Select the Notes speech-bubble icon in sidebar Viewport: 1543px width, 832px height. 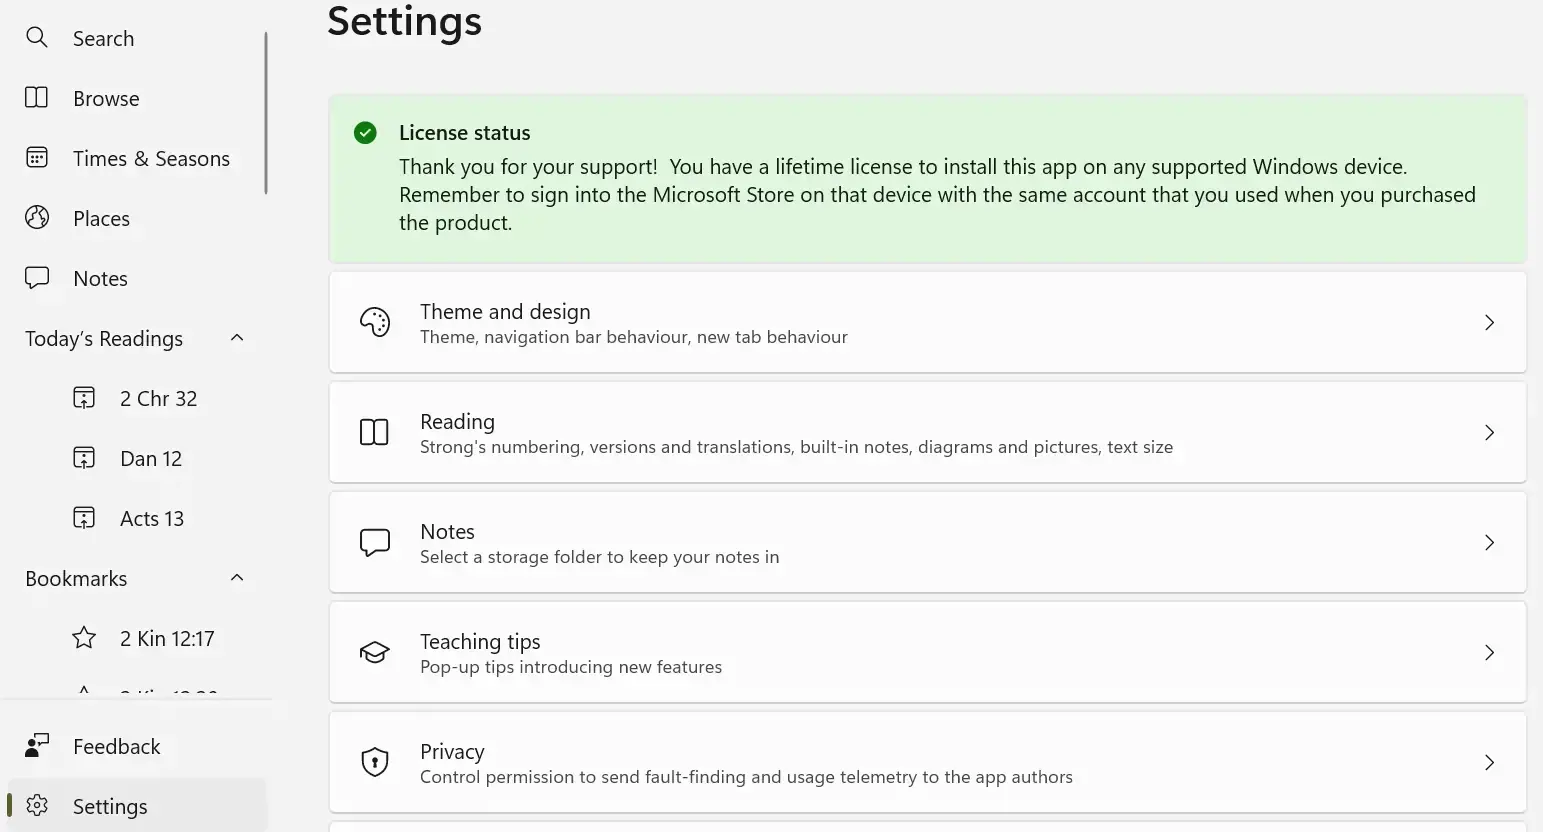click(36, 277)
